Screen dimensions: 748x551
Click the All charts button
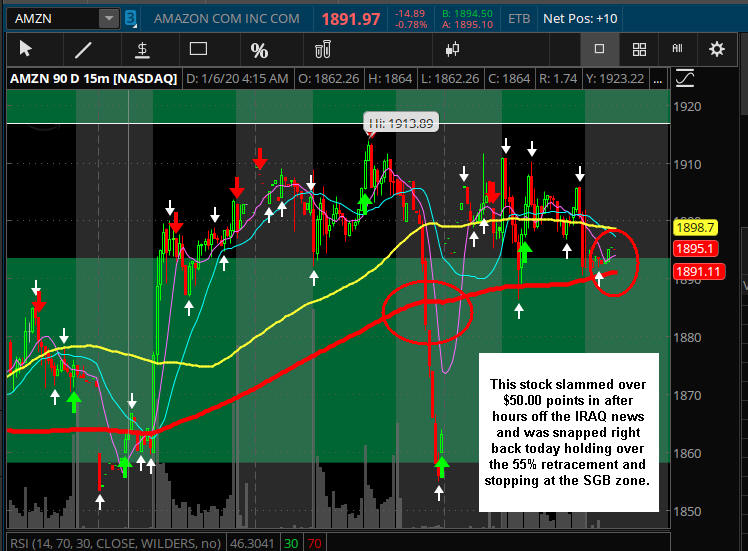677,48
